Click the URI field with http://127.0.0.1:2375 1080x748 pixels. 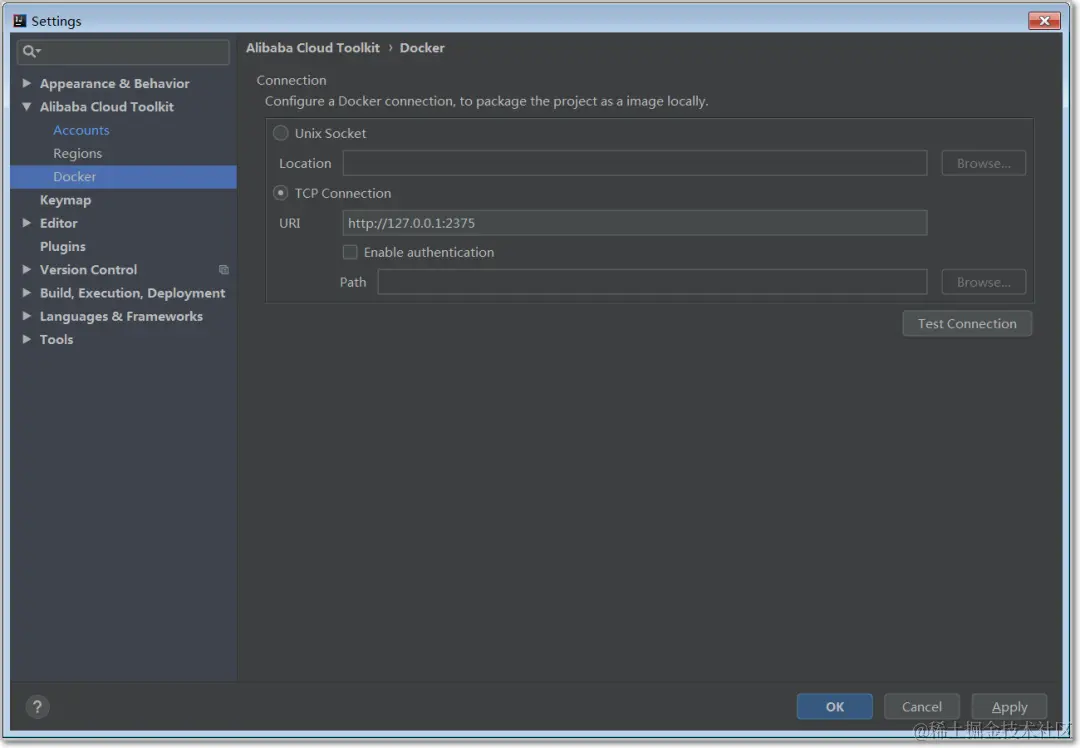(x=634, y=223)
